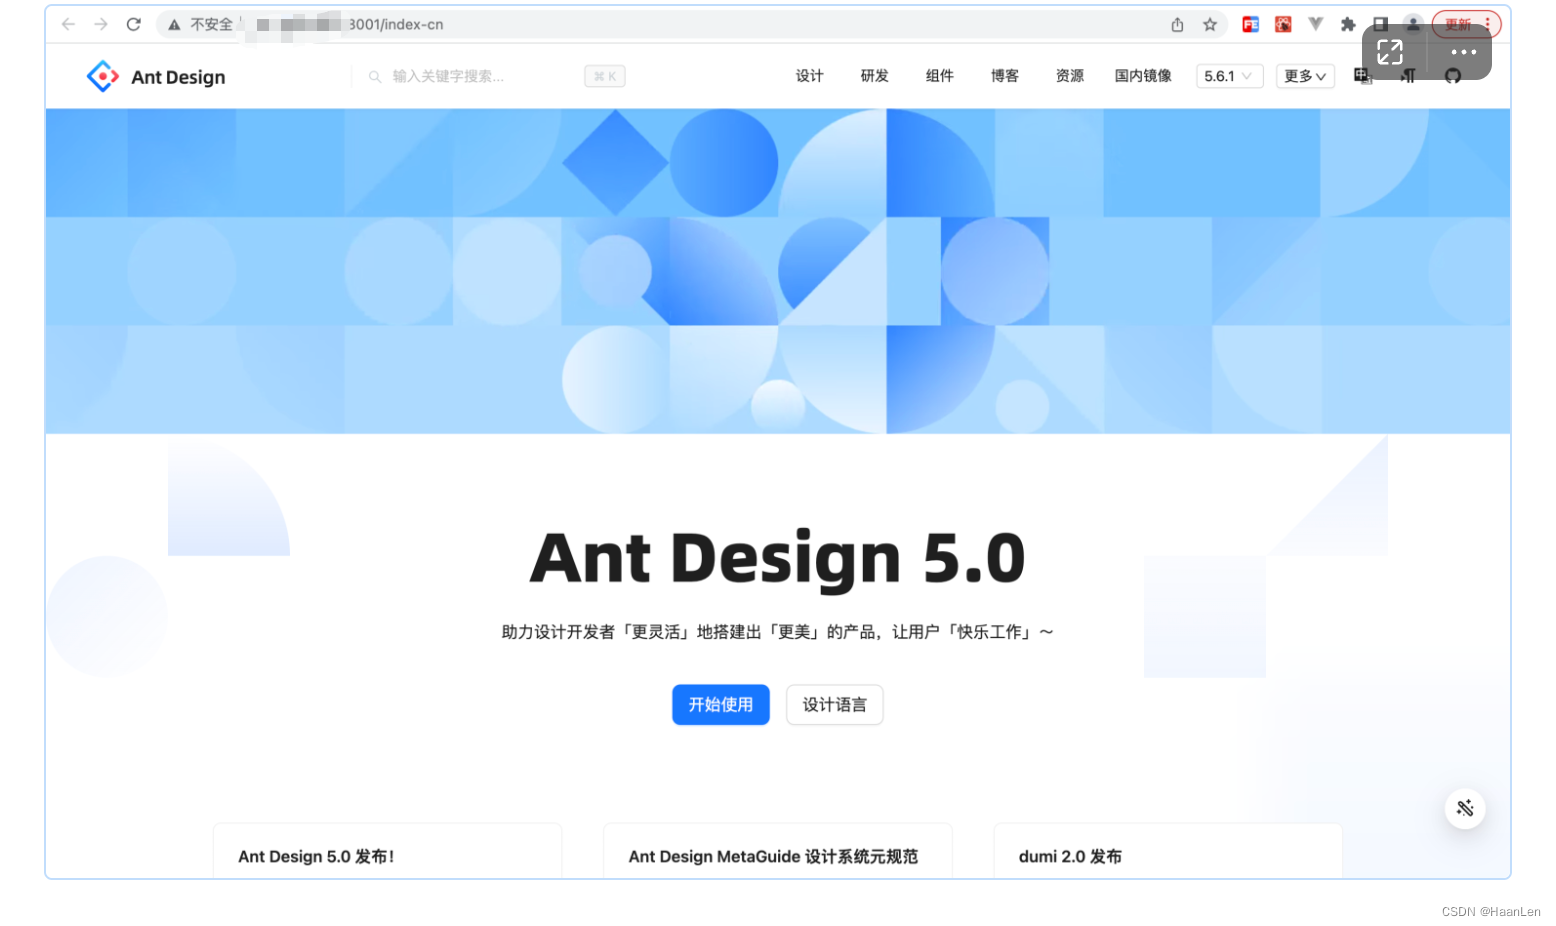This screenshot has height=926, width=1556.
Task: Click the browser forward arrow
Action: (101, 24)
